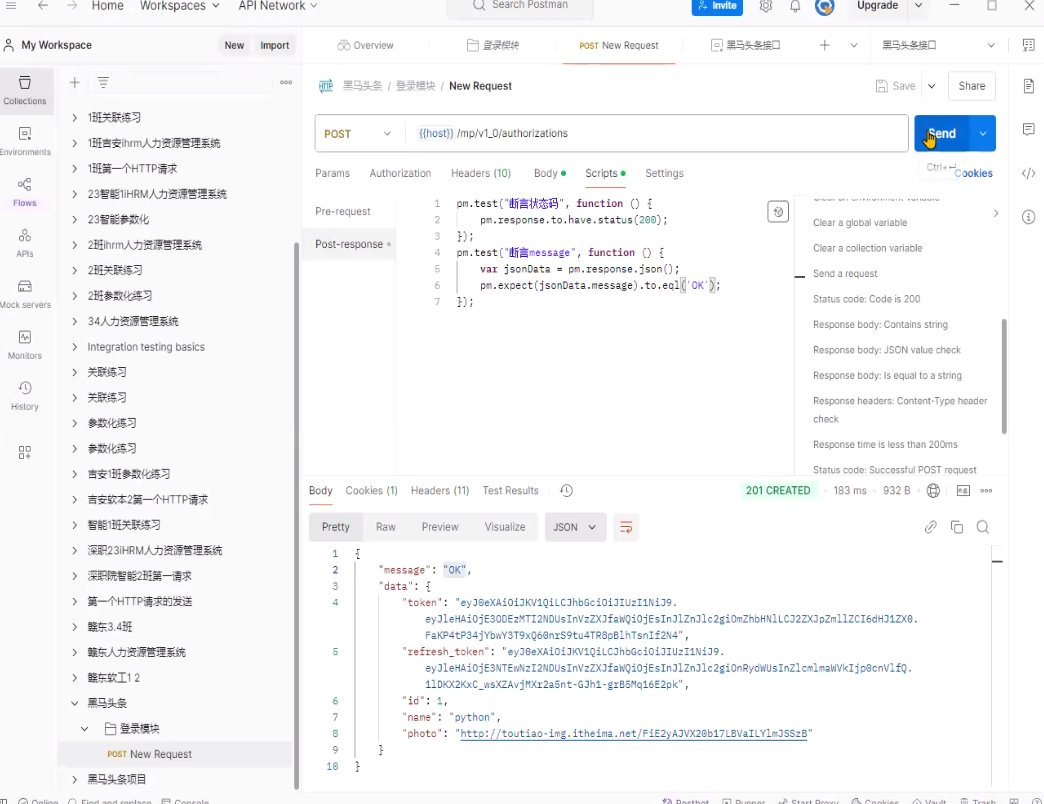Open the environment quick look icon
This screenshot has width=1044, height=804.
tap(1029, 45)
